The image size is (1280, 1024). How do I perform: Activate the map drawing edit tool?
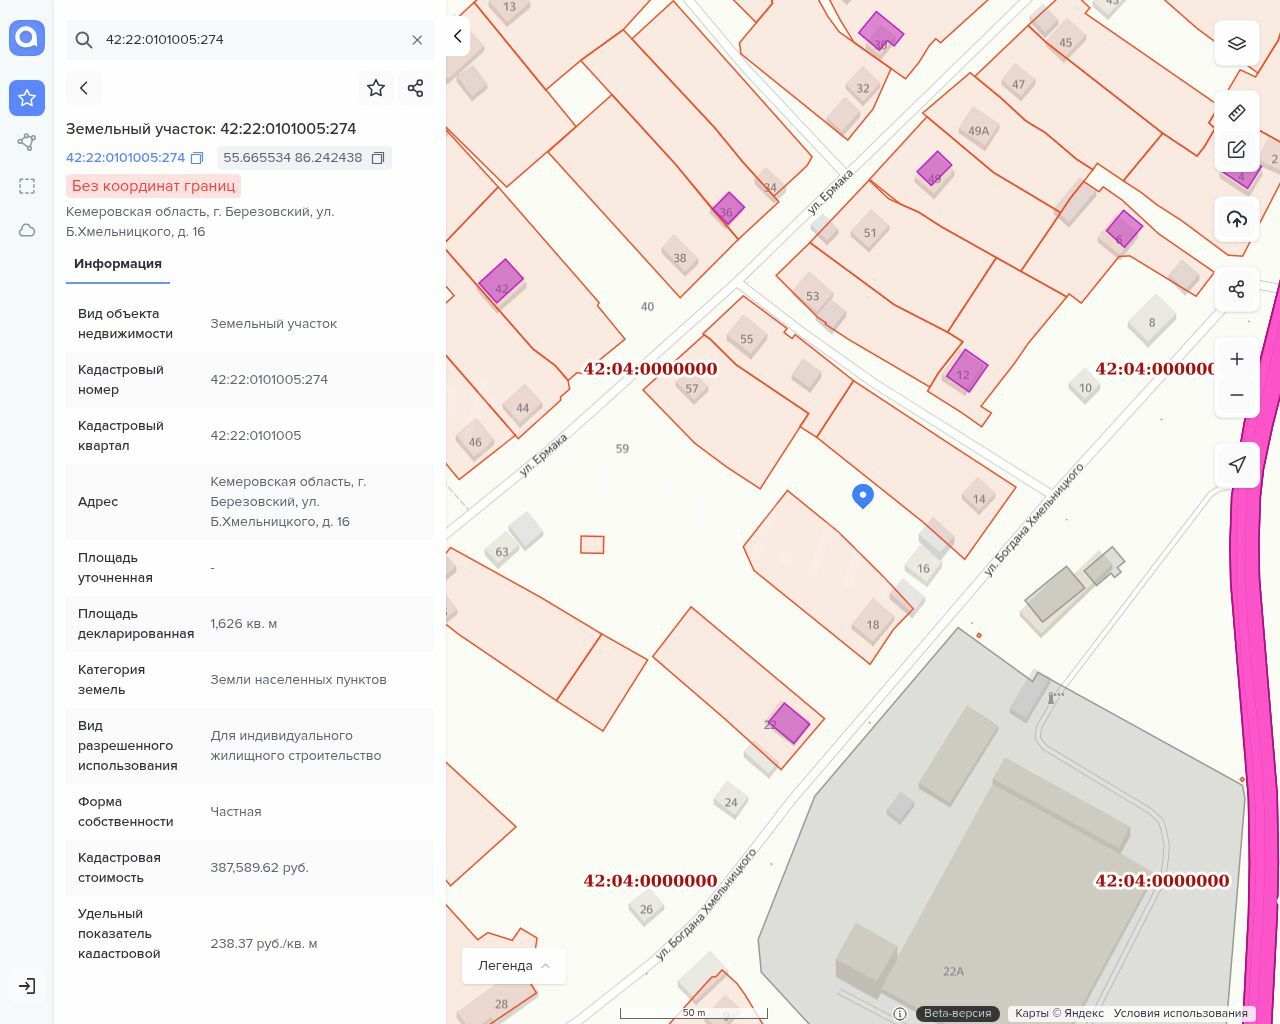point(1237,149)
